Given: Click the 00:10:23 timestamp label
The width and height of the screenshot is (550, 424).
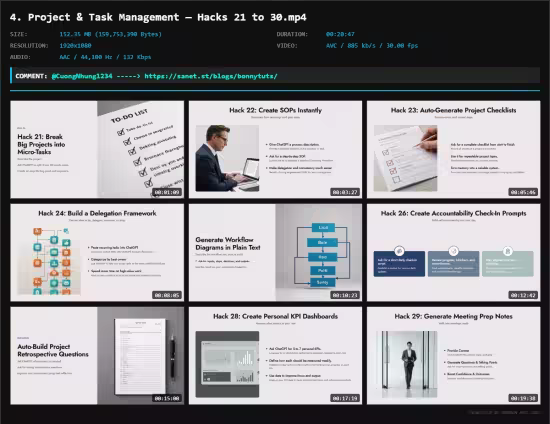Looking at the screenshot, I should coord(345,295).
